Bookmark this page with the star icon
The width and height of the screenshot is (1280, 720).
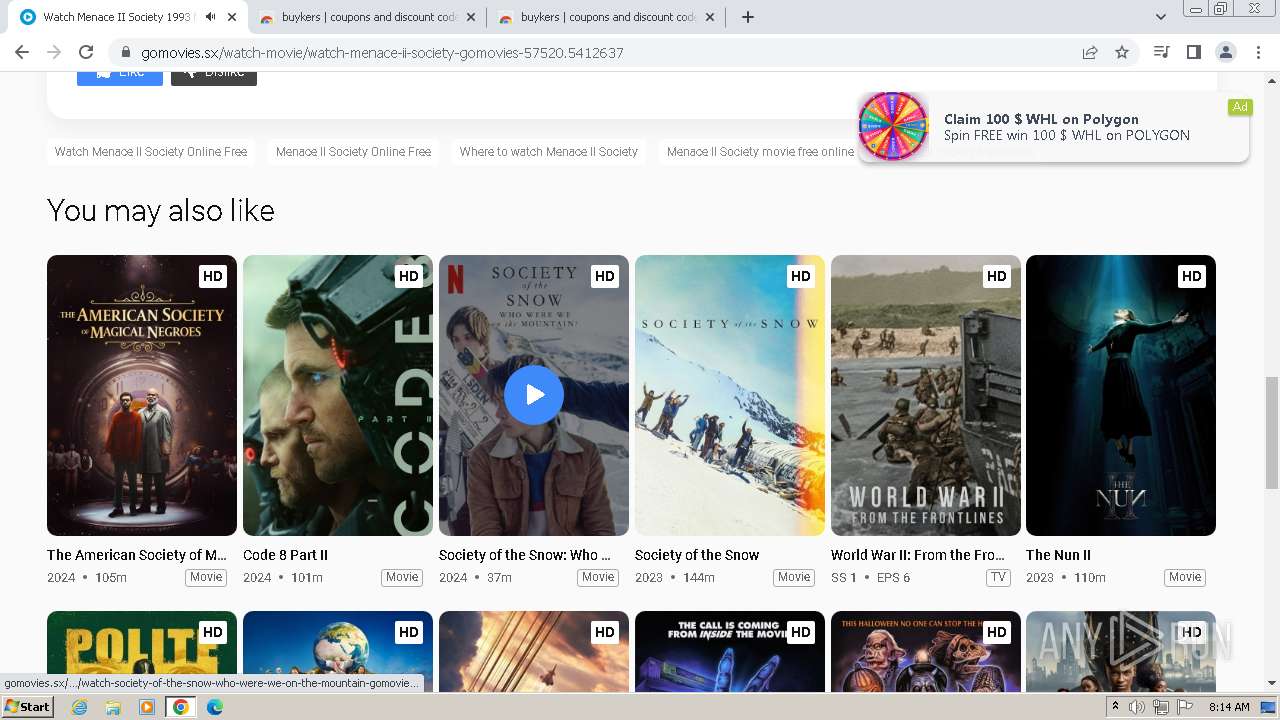1122,53
